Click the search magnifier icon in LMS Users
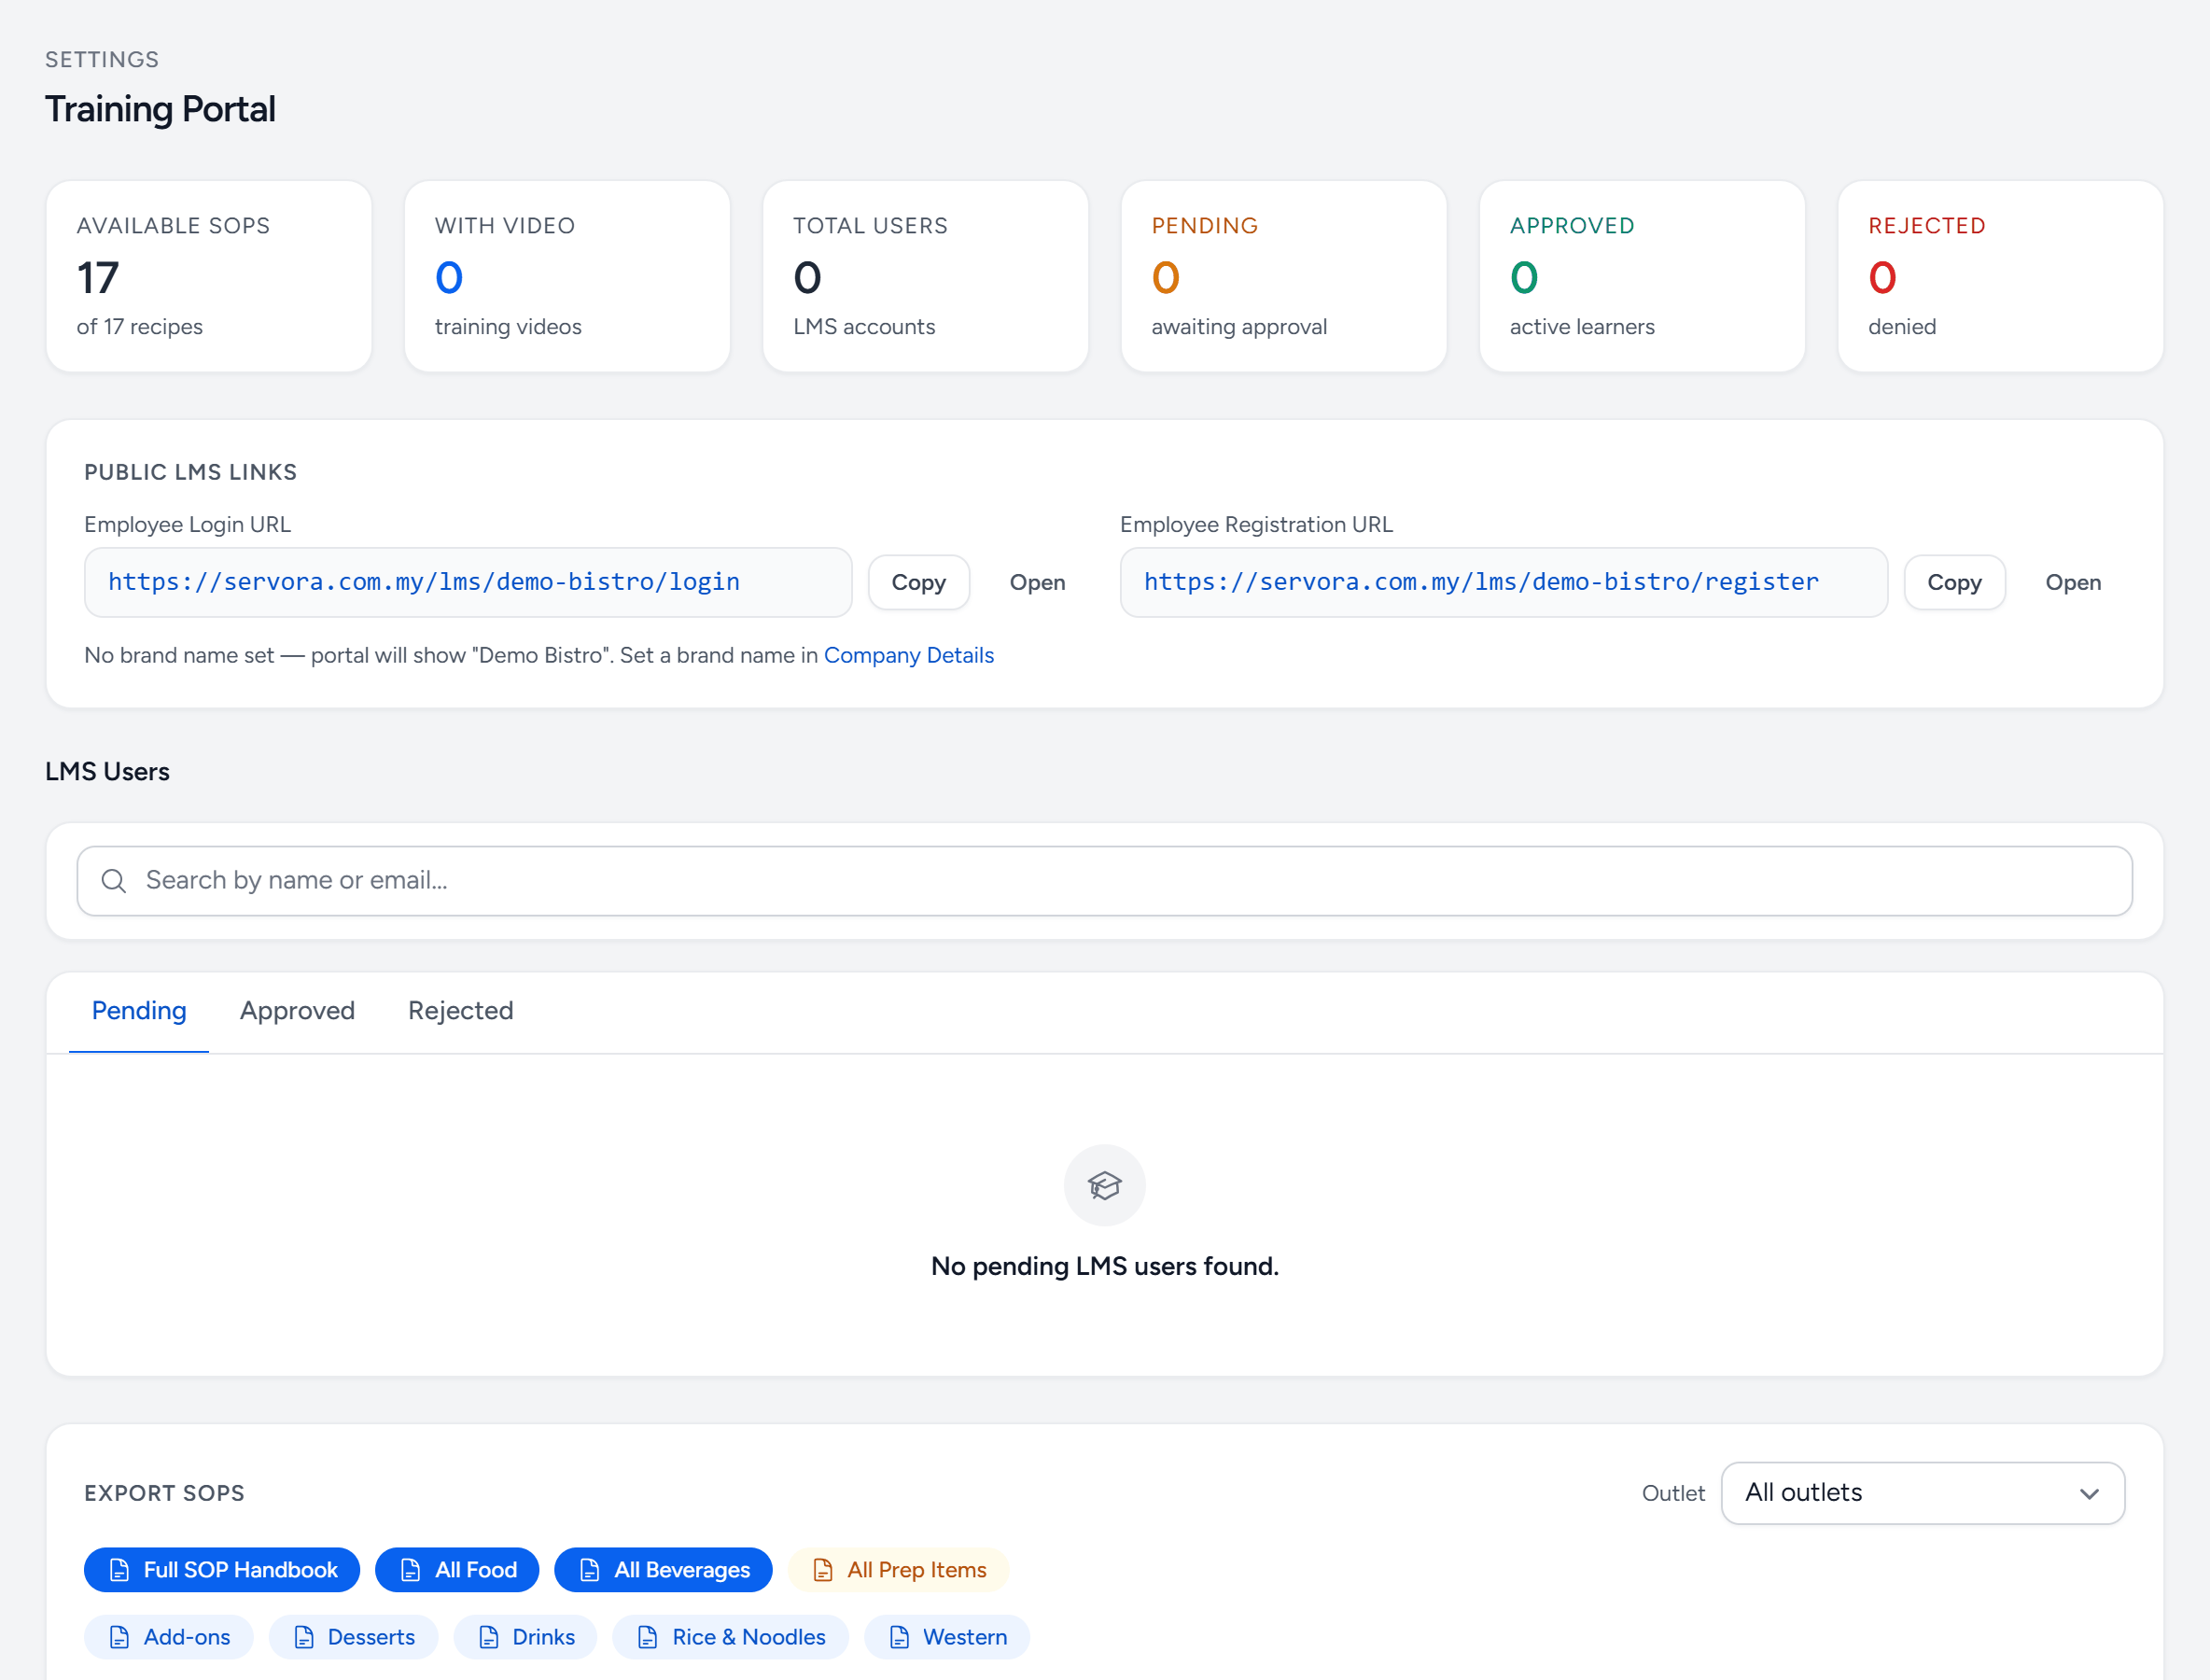 [114, 880]
